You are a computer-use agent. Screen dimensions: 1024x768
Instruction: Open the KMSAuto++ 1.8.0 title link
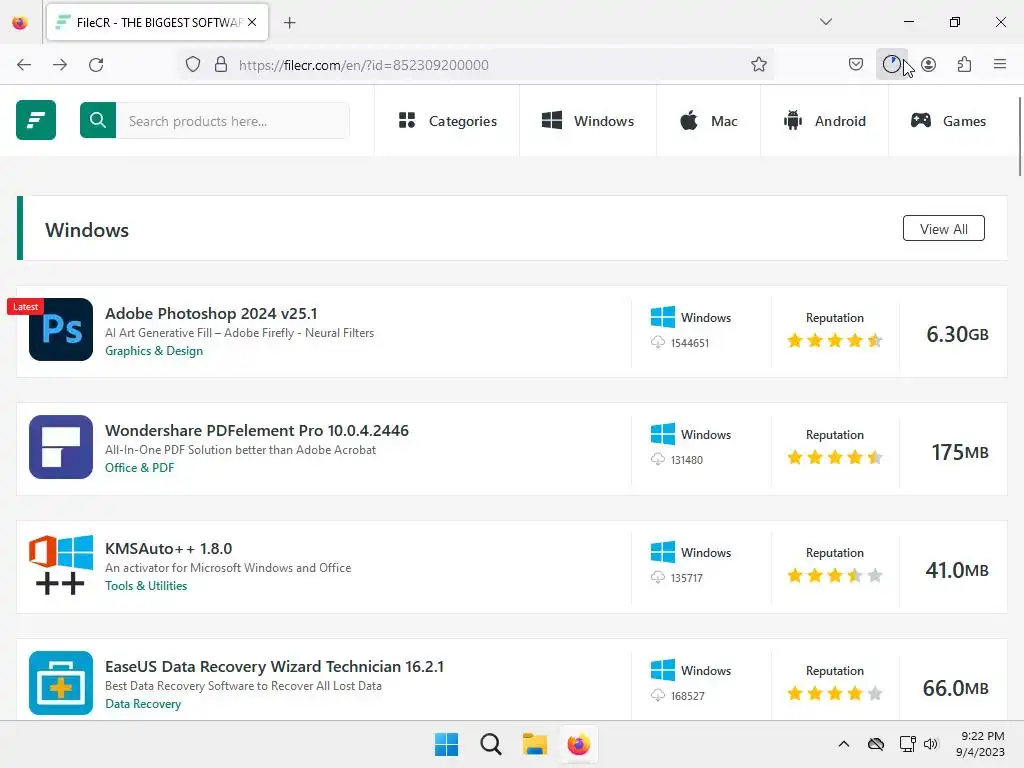(168, 549)
